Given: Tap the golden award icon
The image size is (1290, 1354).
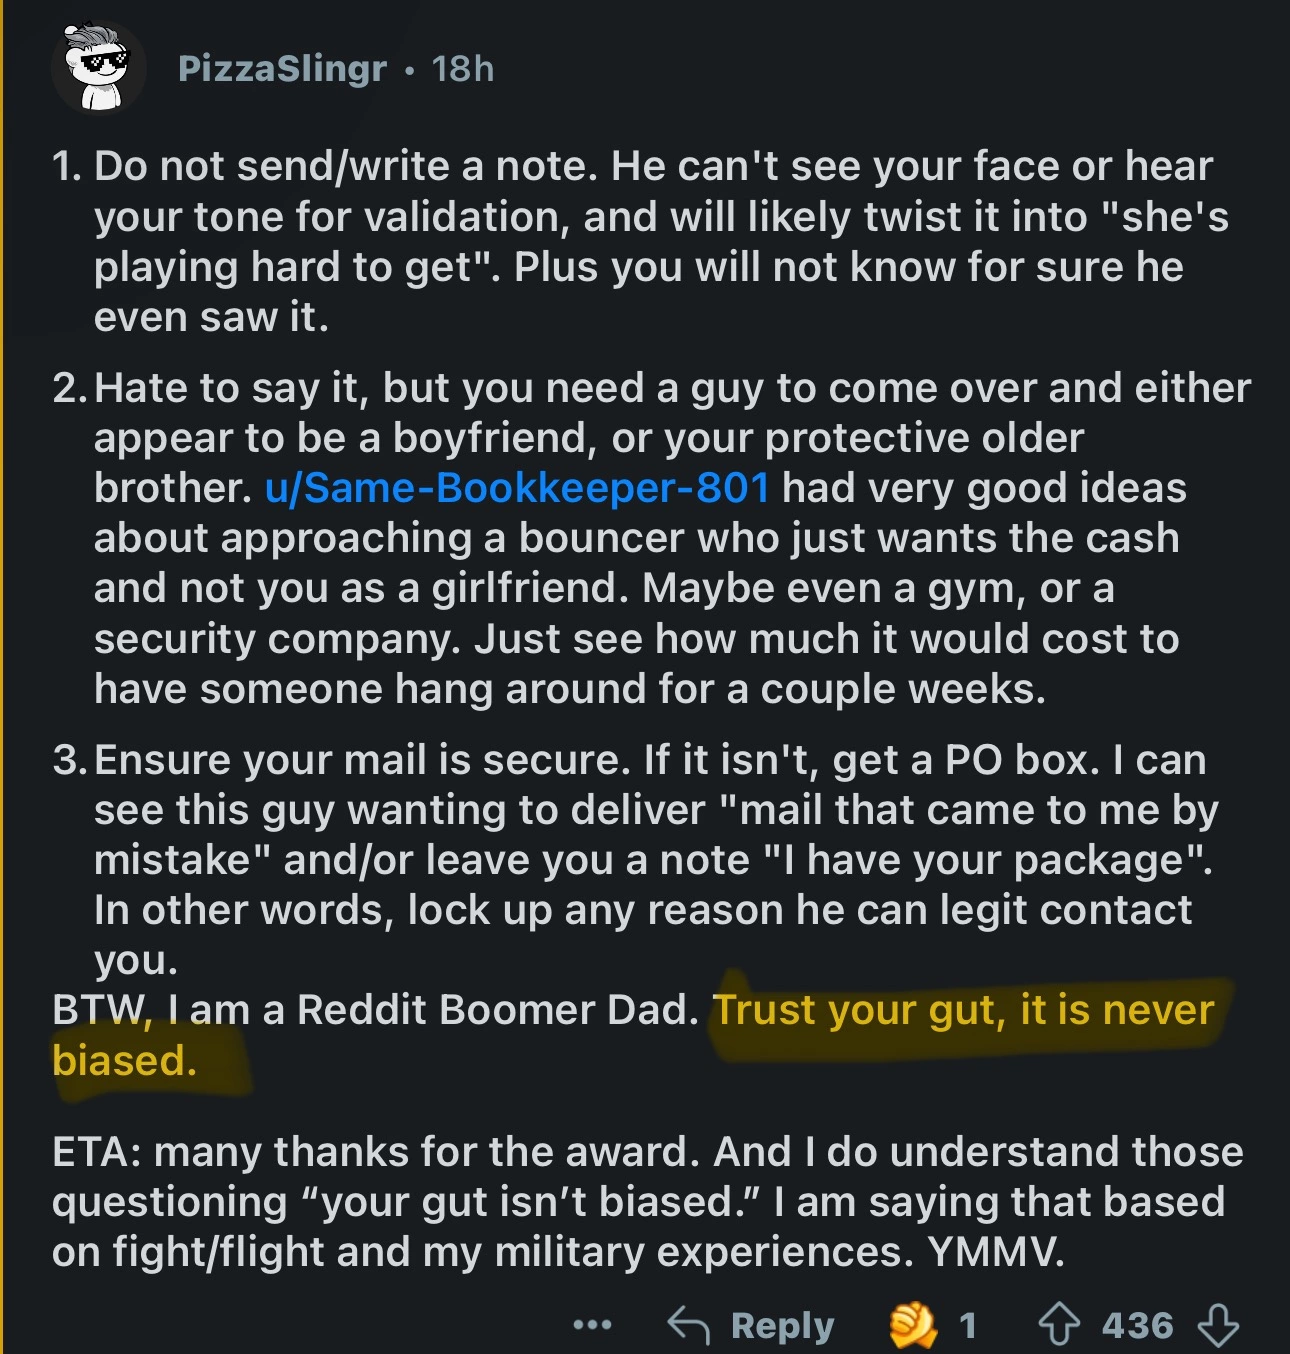Looking at the screenshot, I should coord(912,1326).
